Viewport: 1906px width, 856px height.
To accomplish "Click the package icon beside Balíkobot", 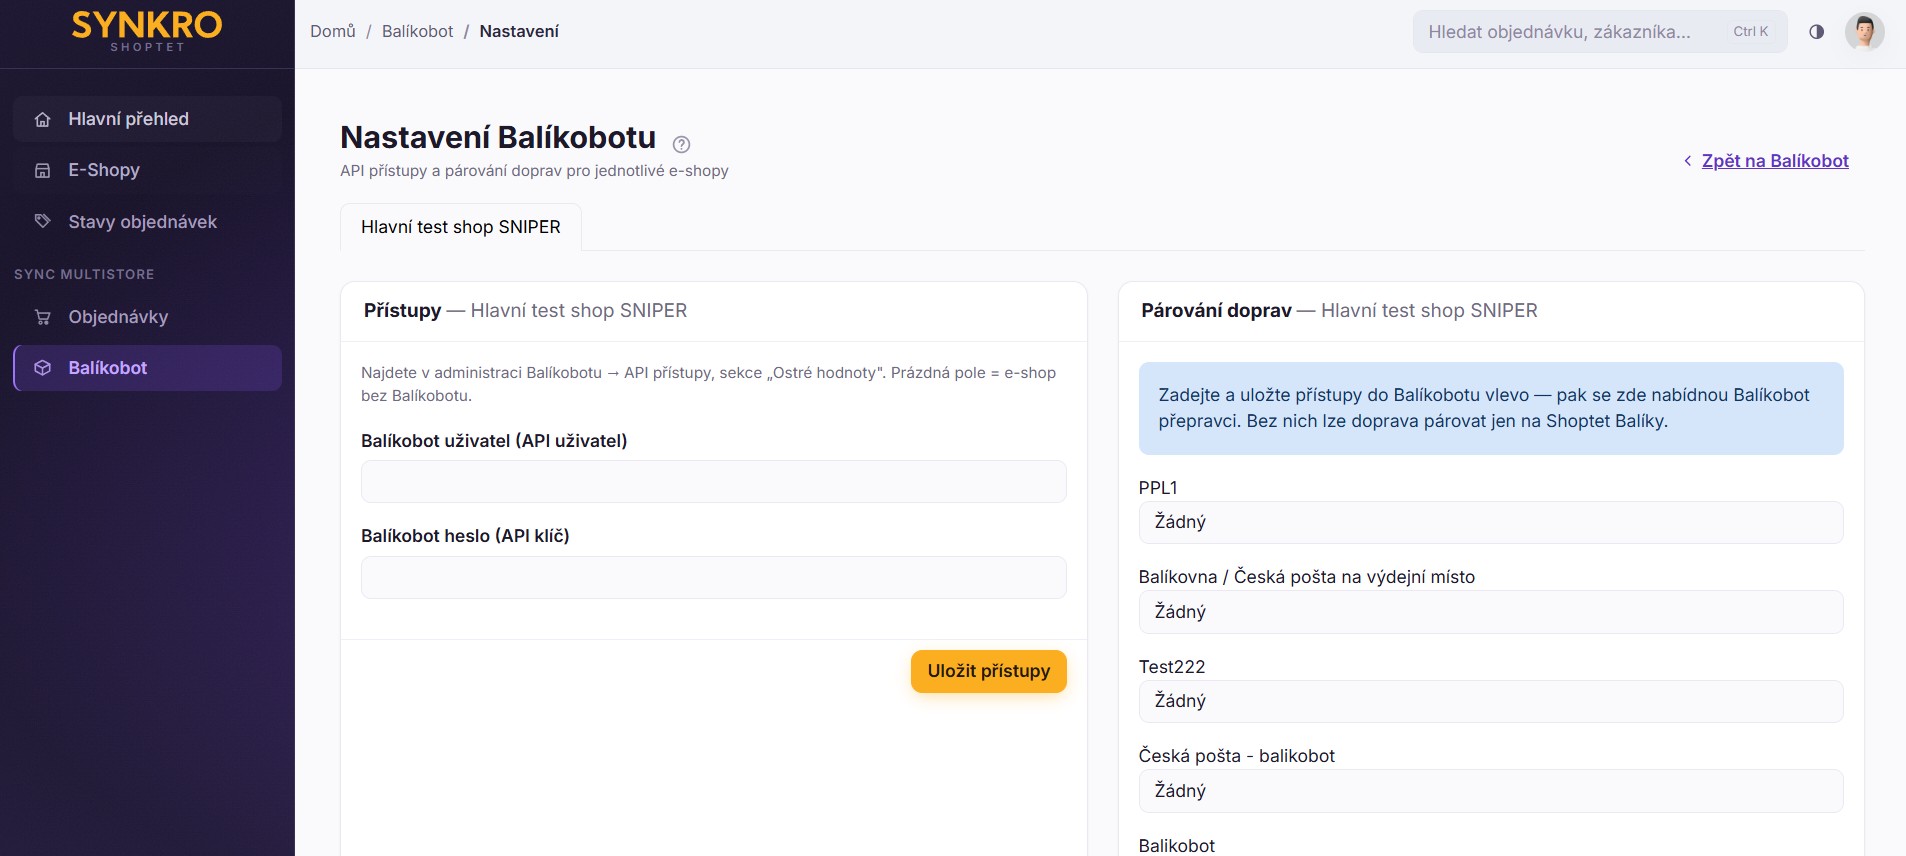I will (42, 368).
